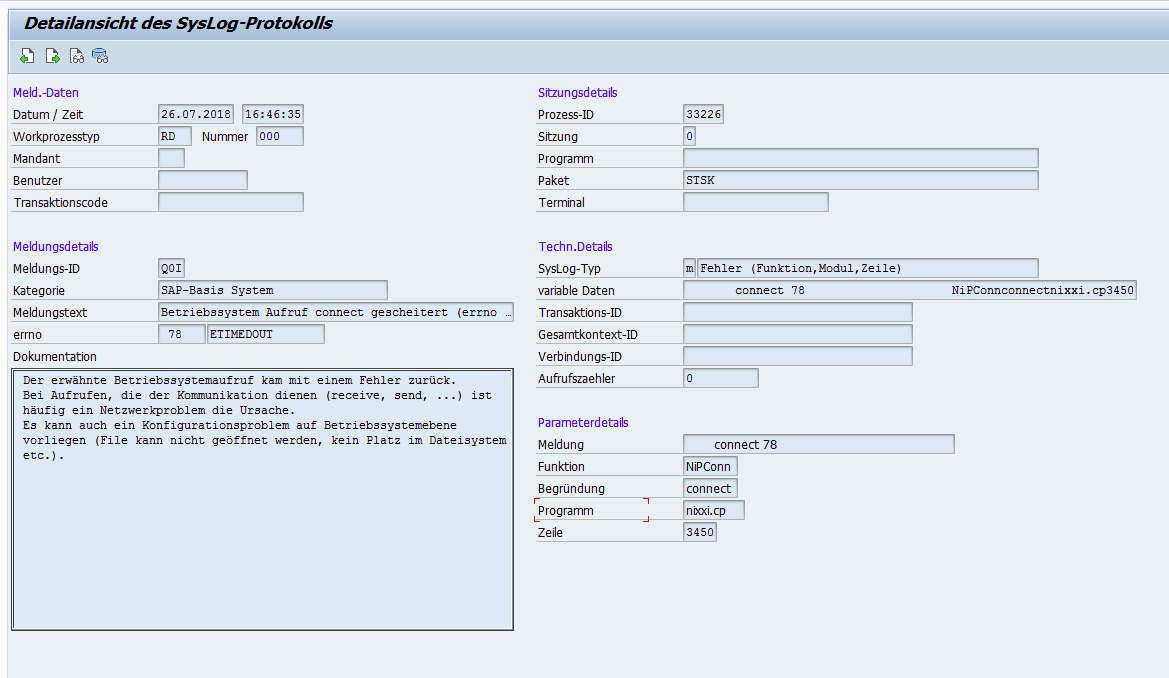Select the errno value 78 field

pos(182,334)
